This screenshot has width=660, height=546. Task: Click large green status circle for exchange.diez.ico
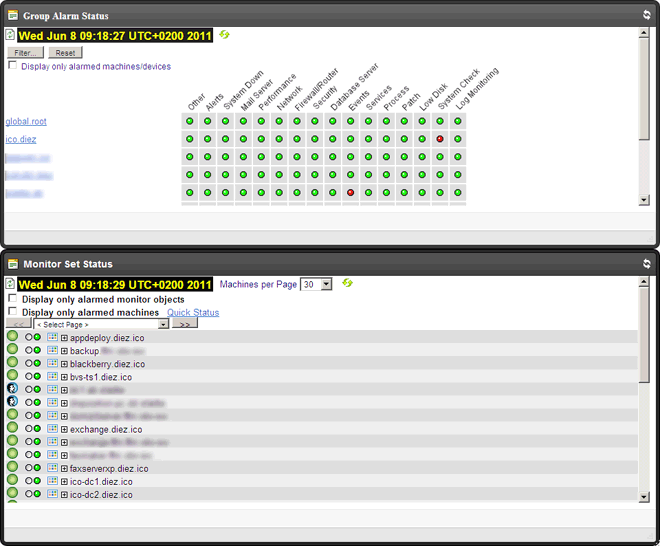13,427
